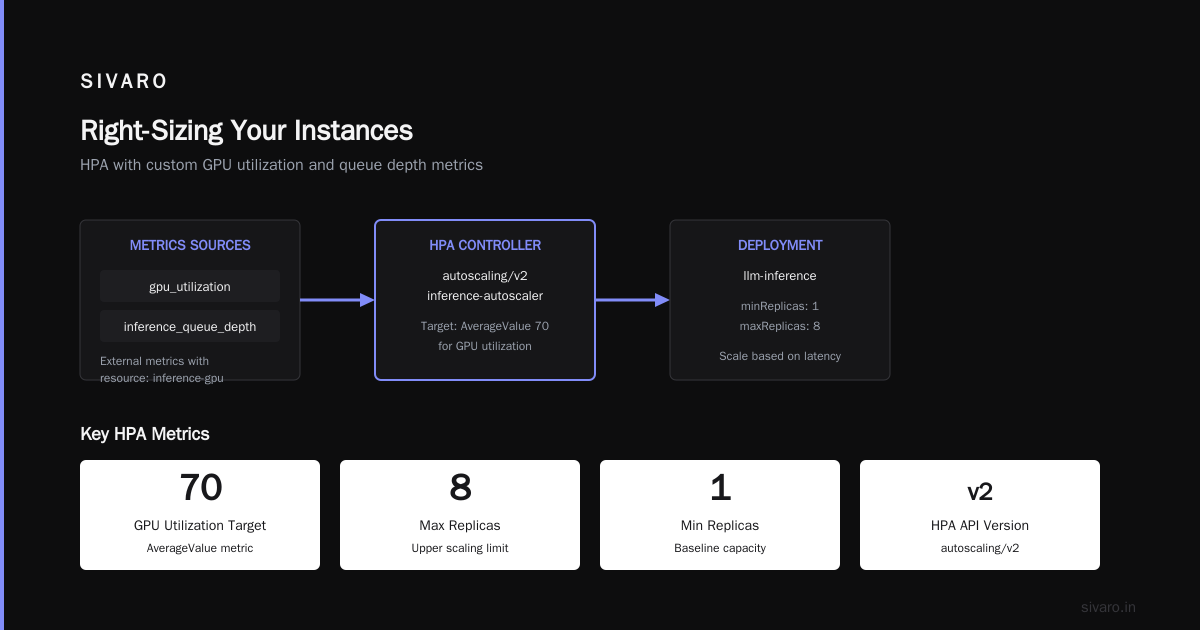
Task: Click the large 70 metric value
Action: pyautogui.click(x=200, y=488)
